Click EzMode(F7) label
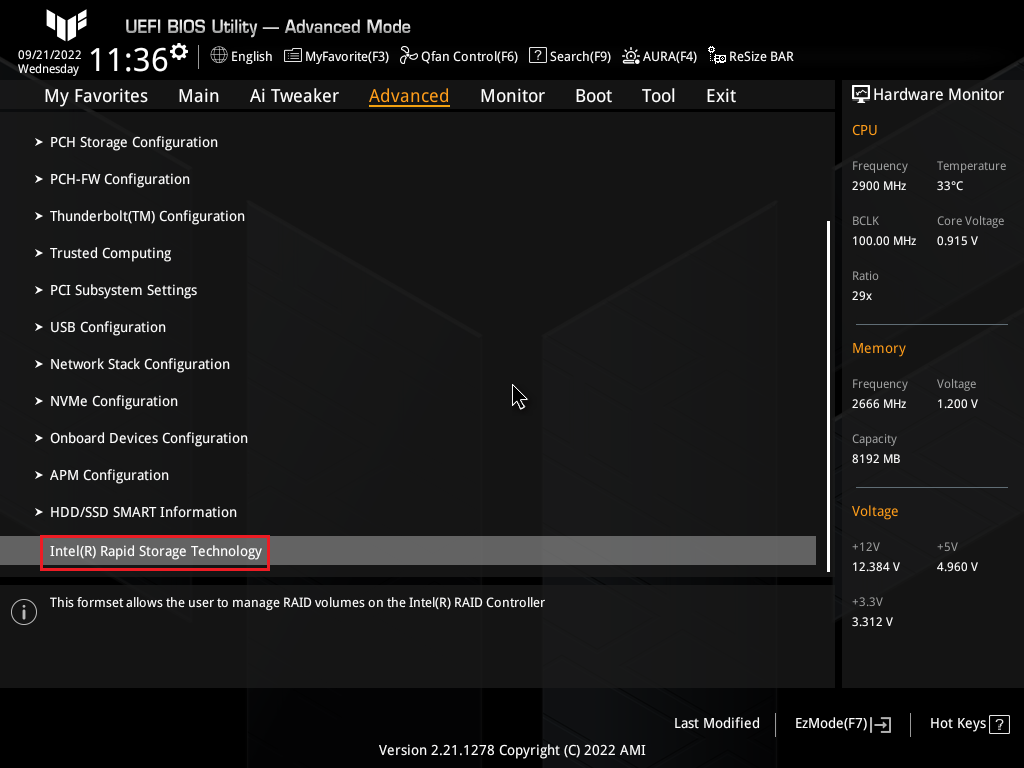1024x768 pixels. pyautogui.click(x=831, y=724)
